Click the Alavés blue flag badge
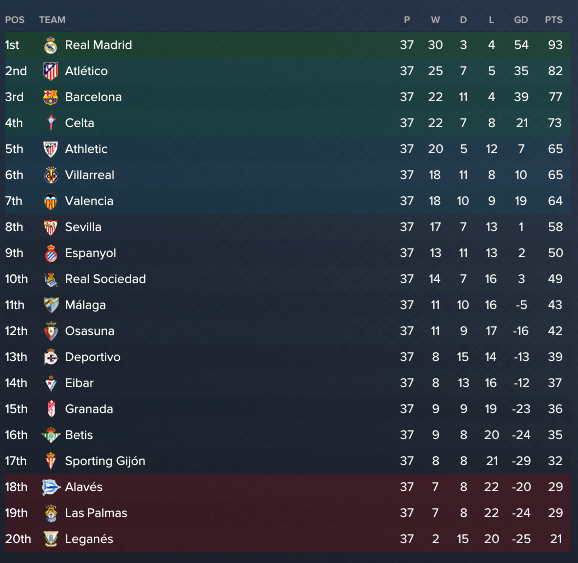 point(51,487)
